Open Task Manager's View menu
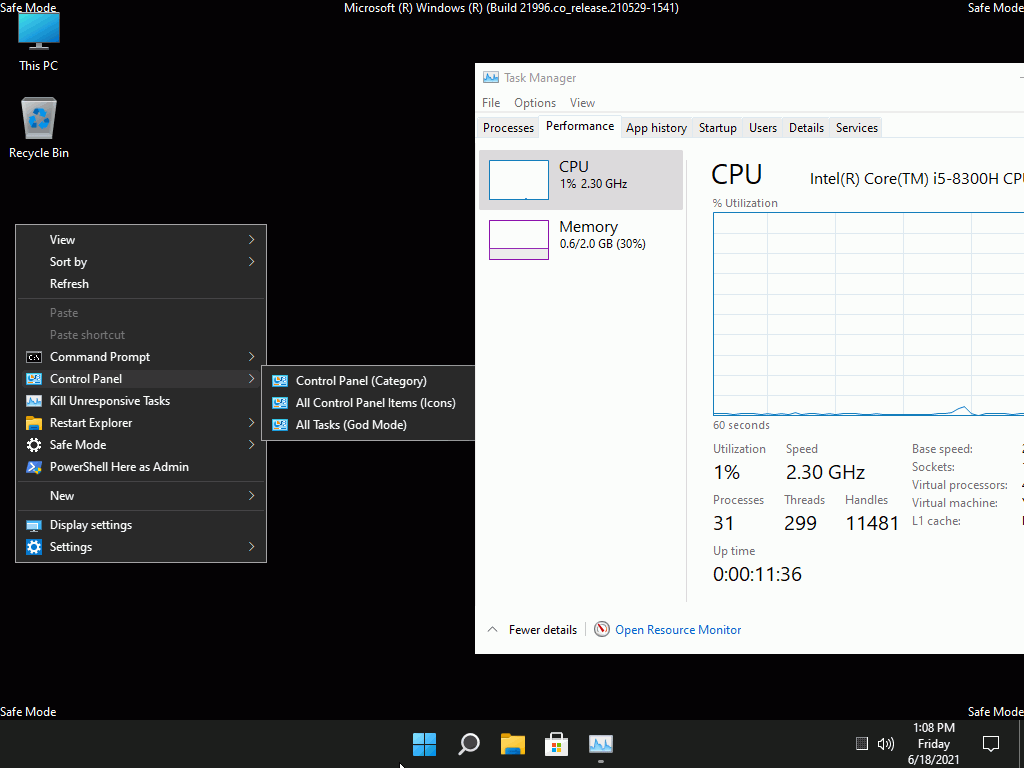Screen dimensions: 1024x768 582,103
